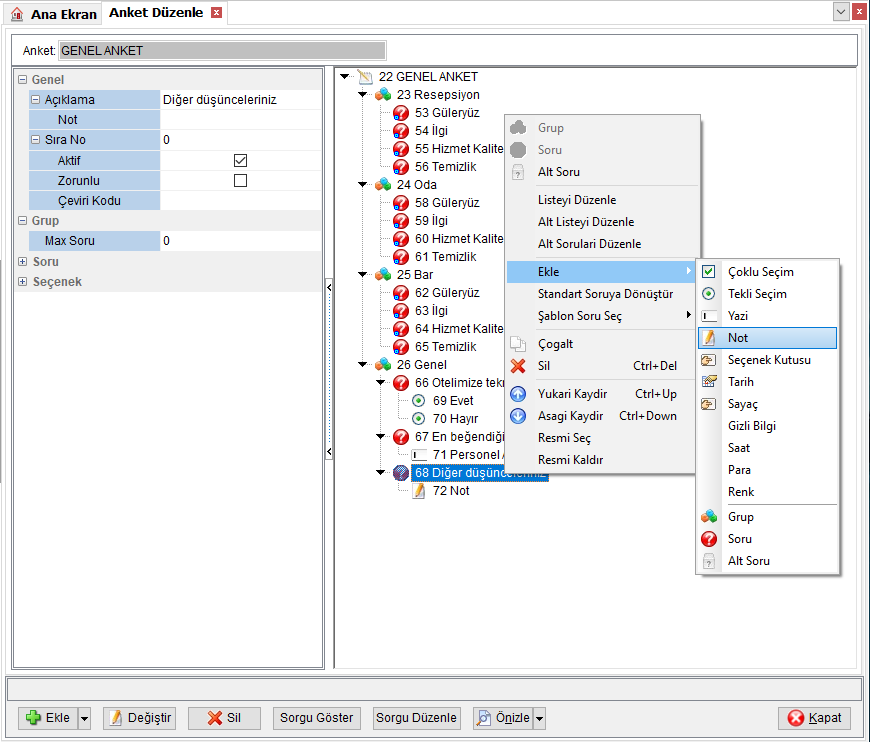The height and width of the screenshot is (742, 870).
Task: Click the question icon beside 60 Hizmet Kalite
Action: (401, 239)
